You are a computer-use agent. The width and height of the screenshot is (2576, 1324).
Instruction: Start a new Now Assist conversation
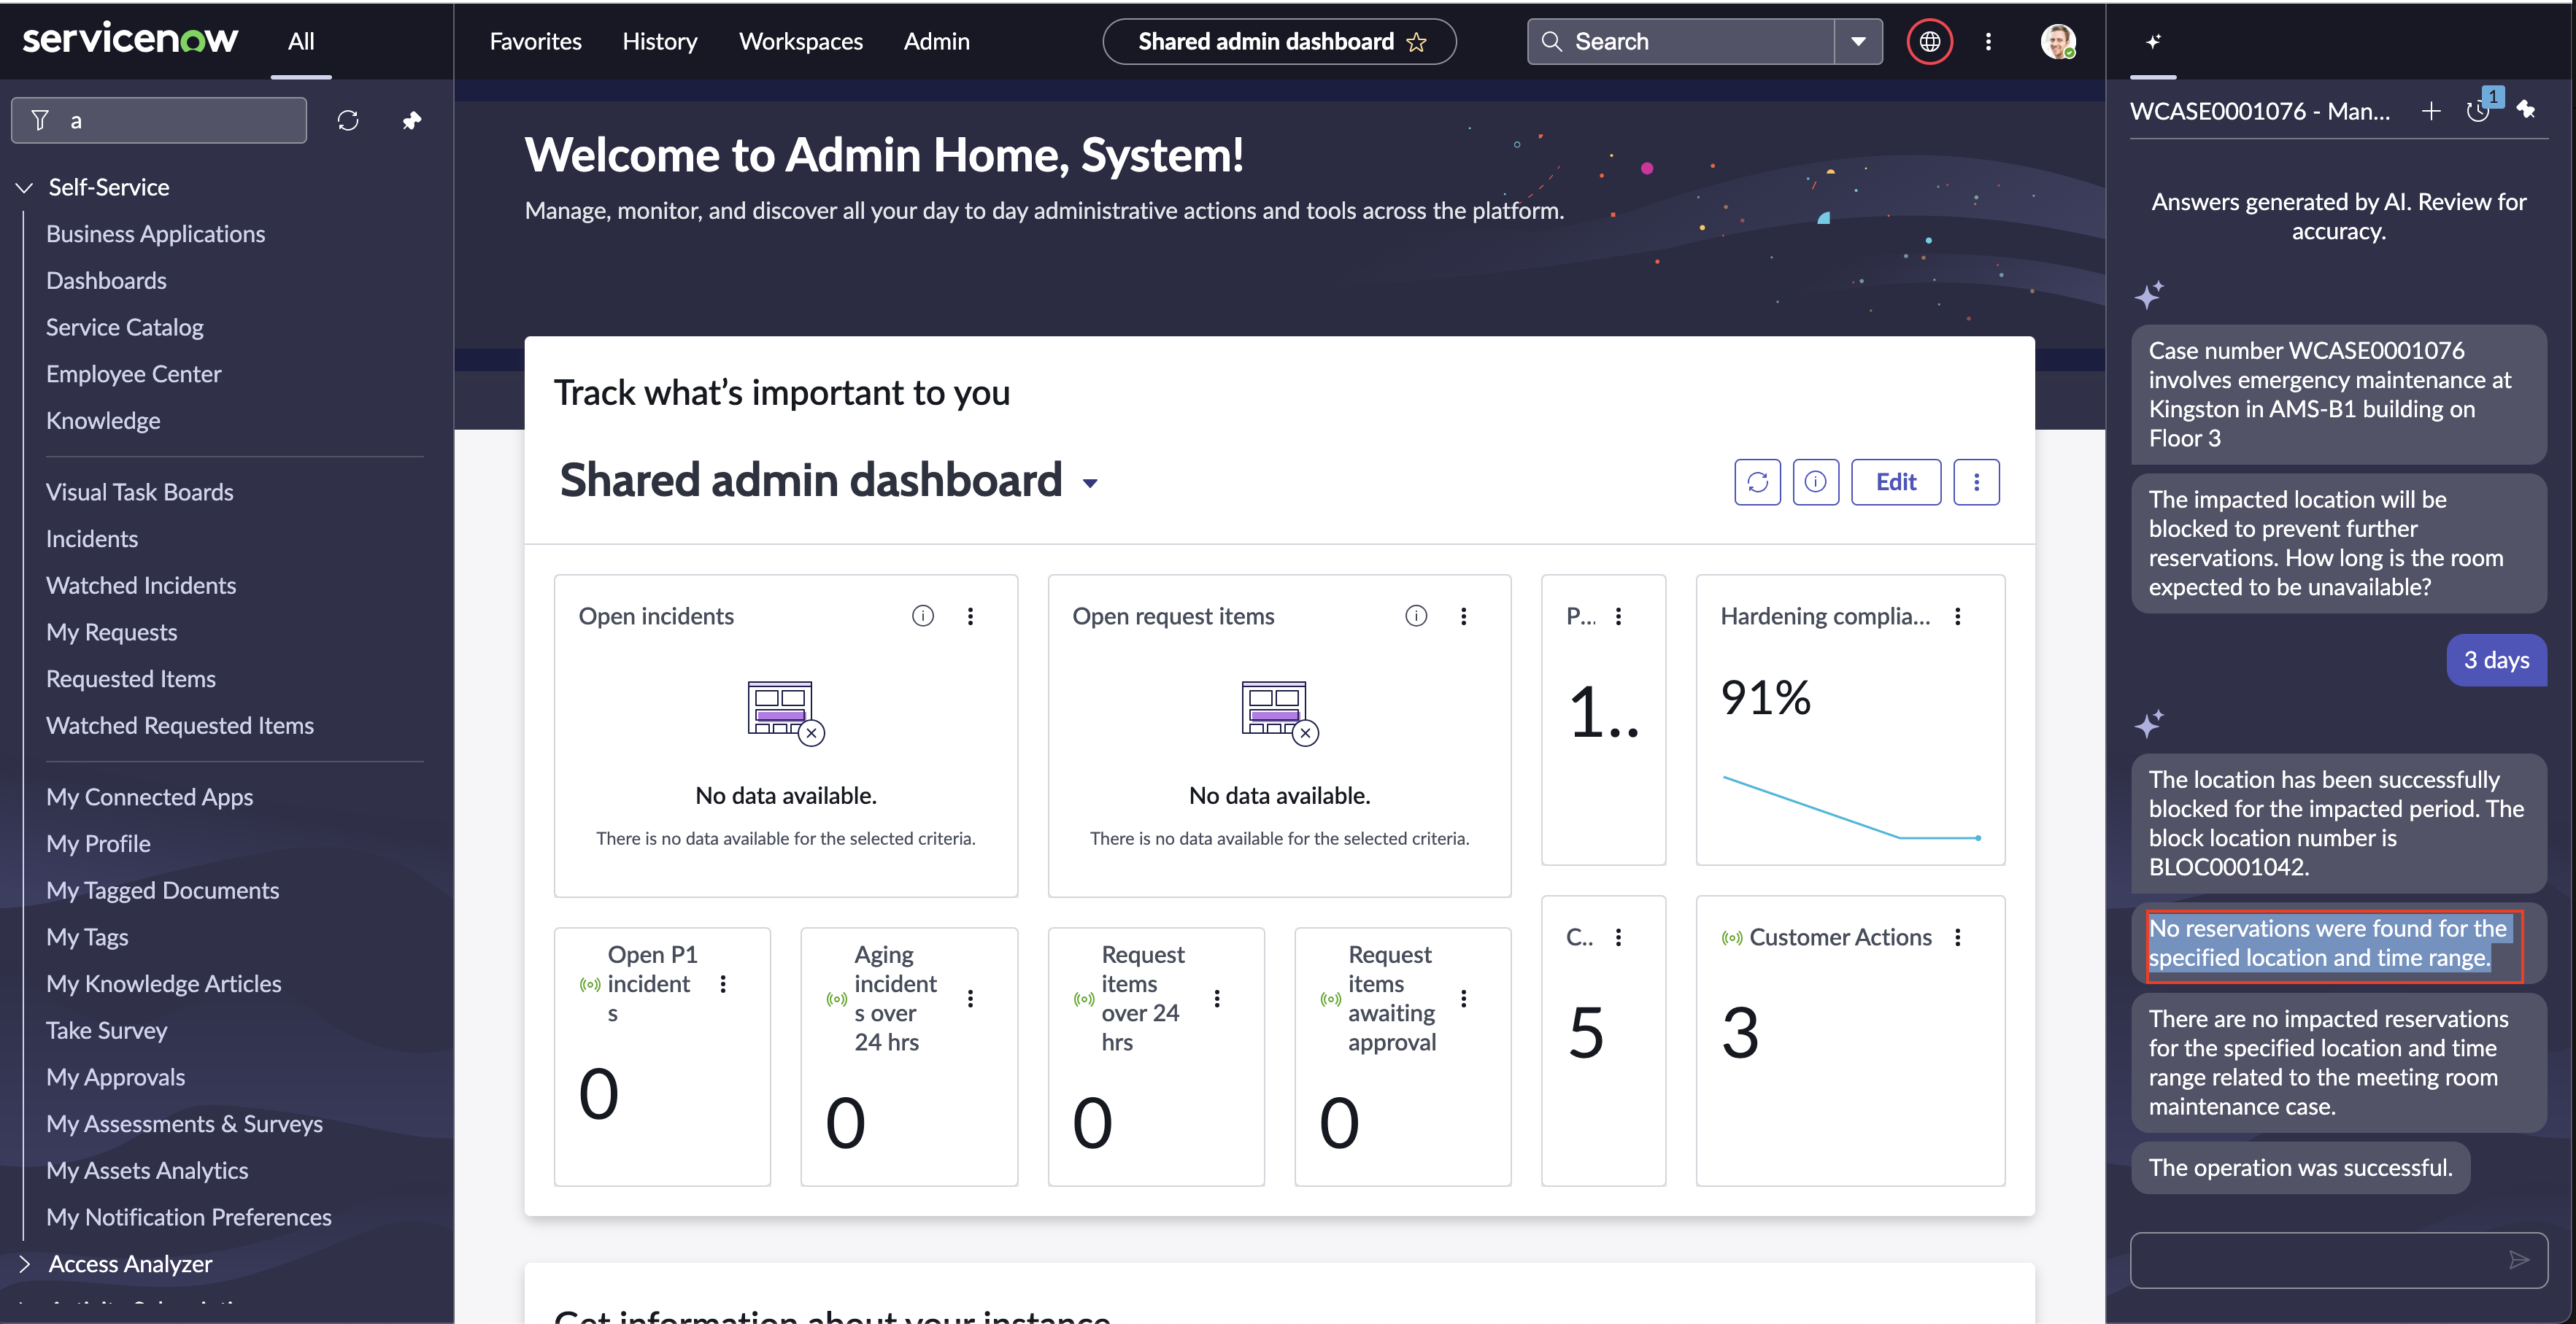2431,111
